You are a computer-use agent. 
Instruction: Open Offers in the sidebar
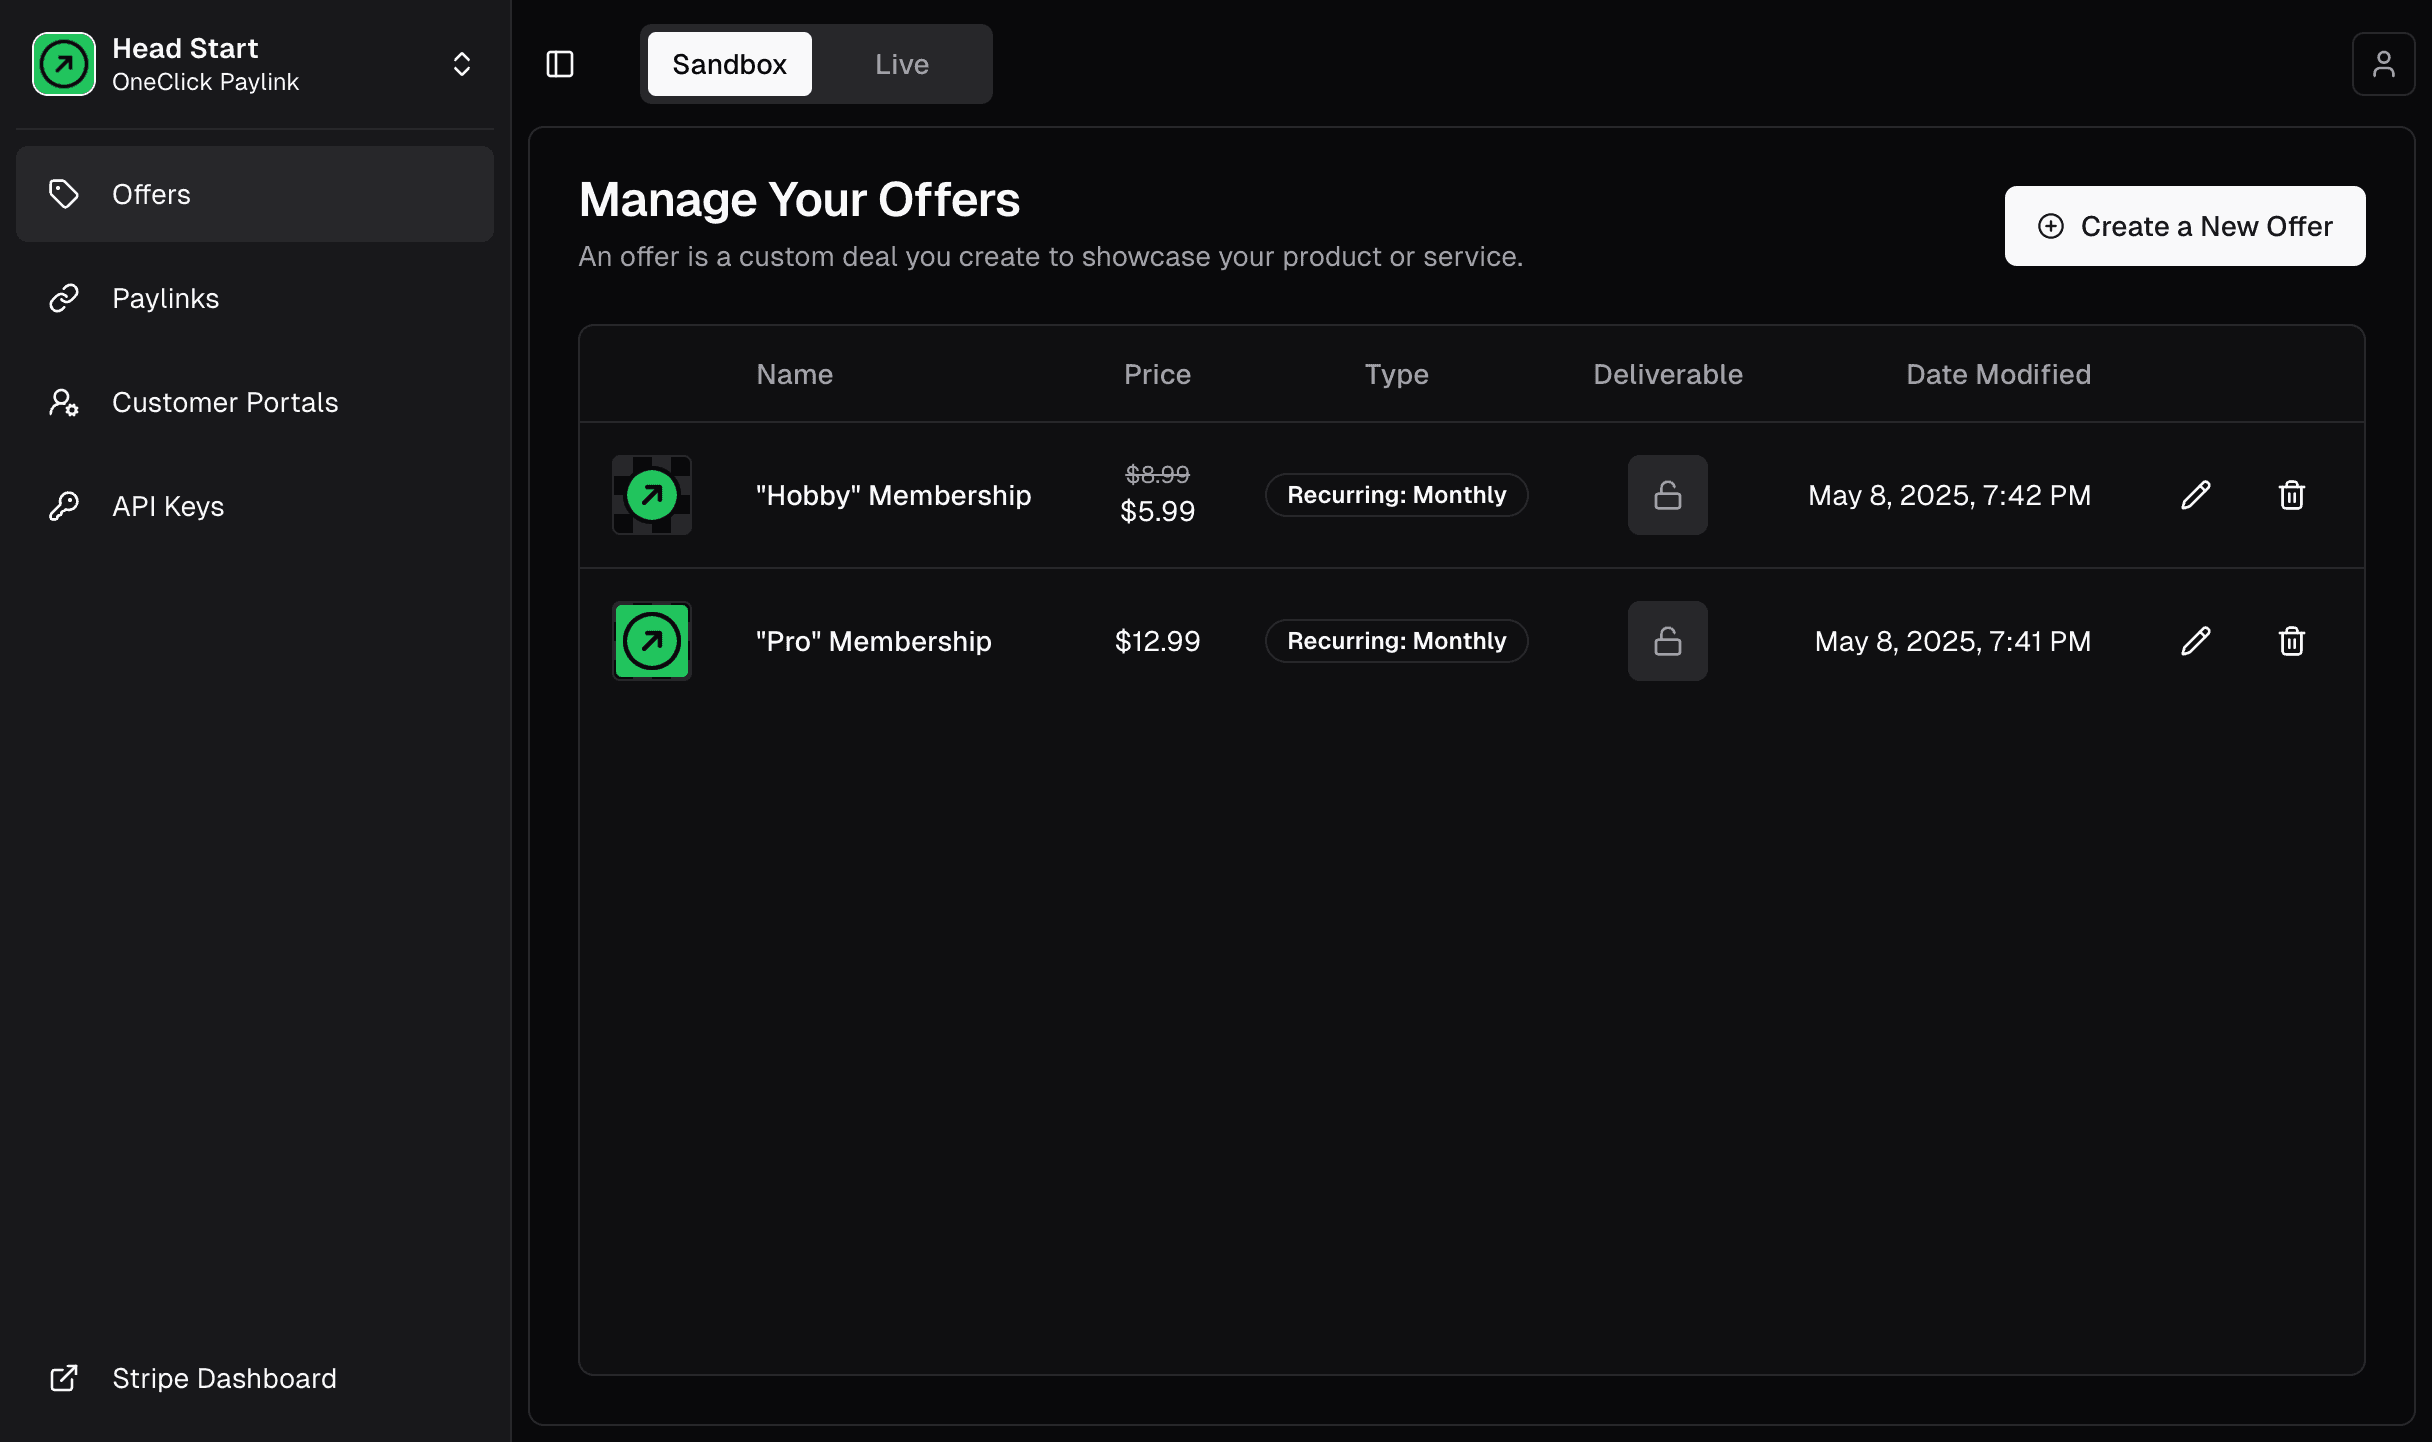point(255,194)
